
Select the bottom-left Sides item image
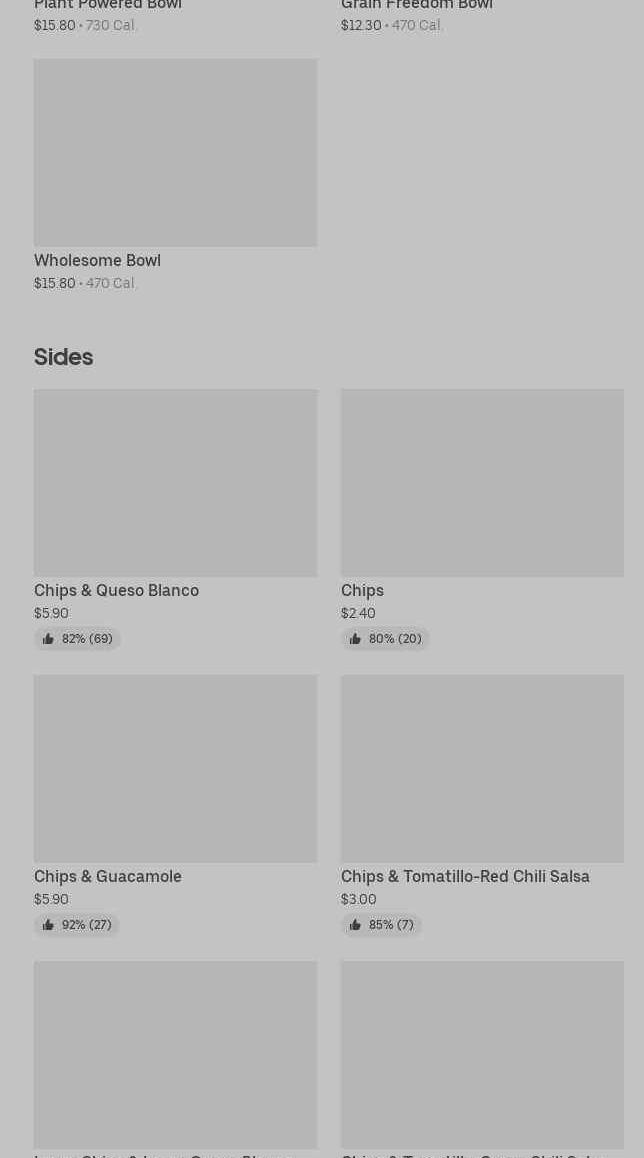175,1054
